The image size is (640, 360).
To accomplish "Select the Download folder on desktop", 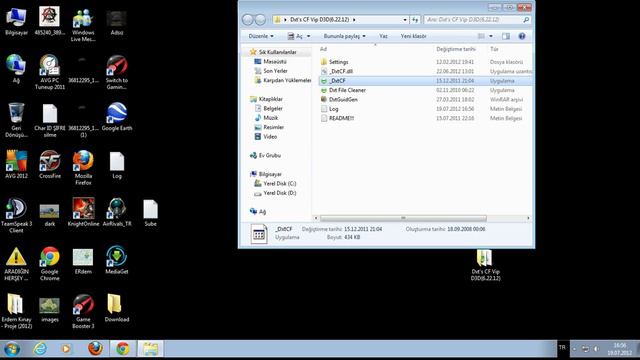I will pyautogui.click(x=117, y=308).
